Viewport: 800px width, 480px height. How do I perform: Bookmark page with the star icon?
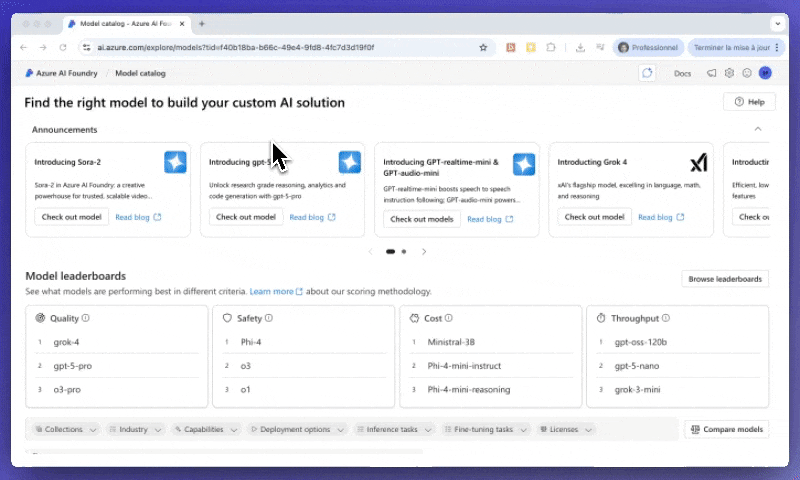(x=483, y=47)
